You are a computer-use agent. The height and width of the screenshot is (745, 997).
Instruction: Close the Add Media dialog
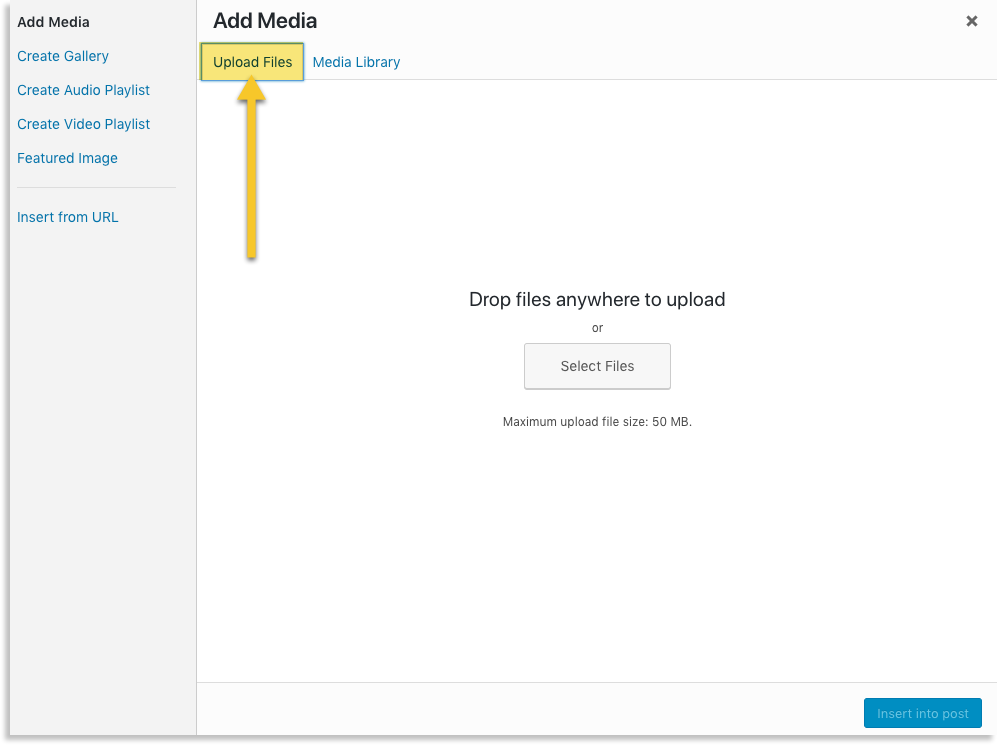pos(971,21)
